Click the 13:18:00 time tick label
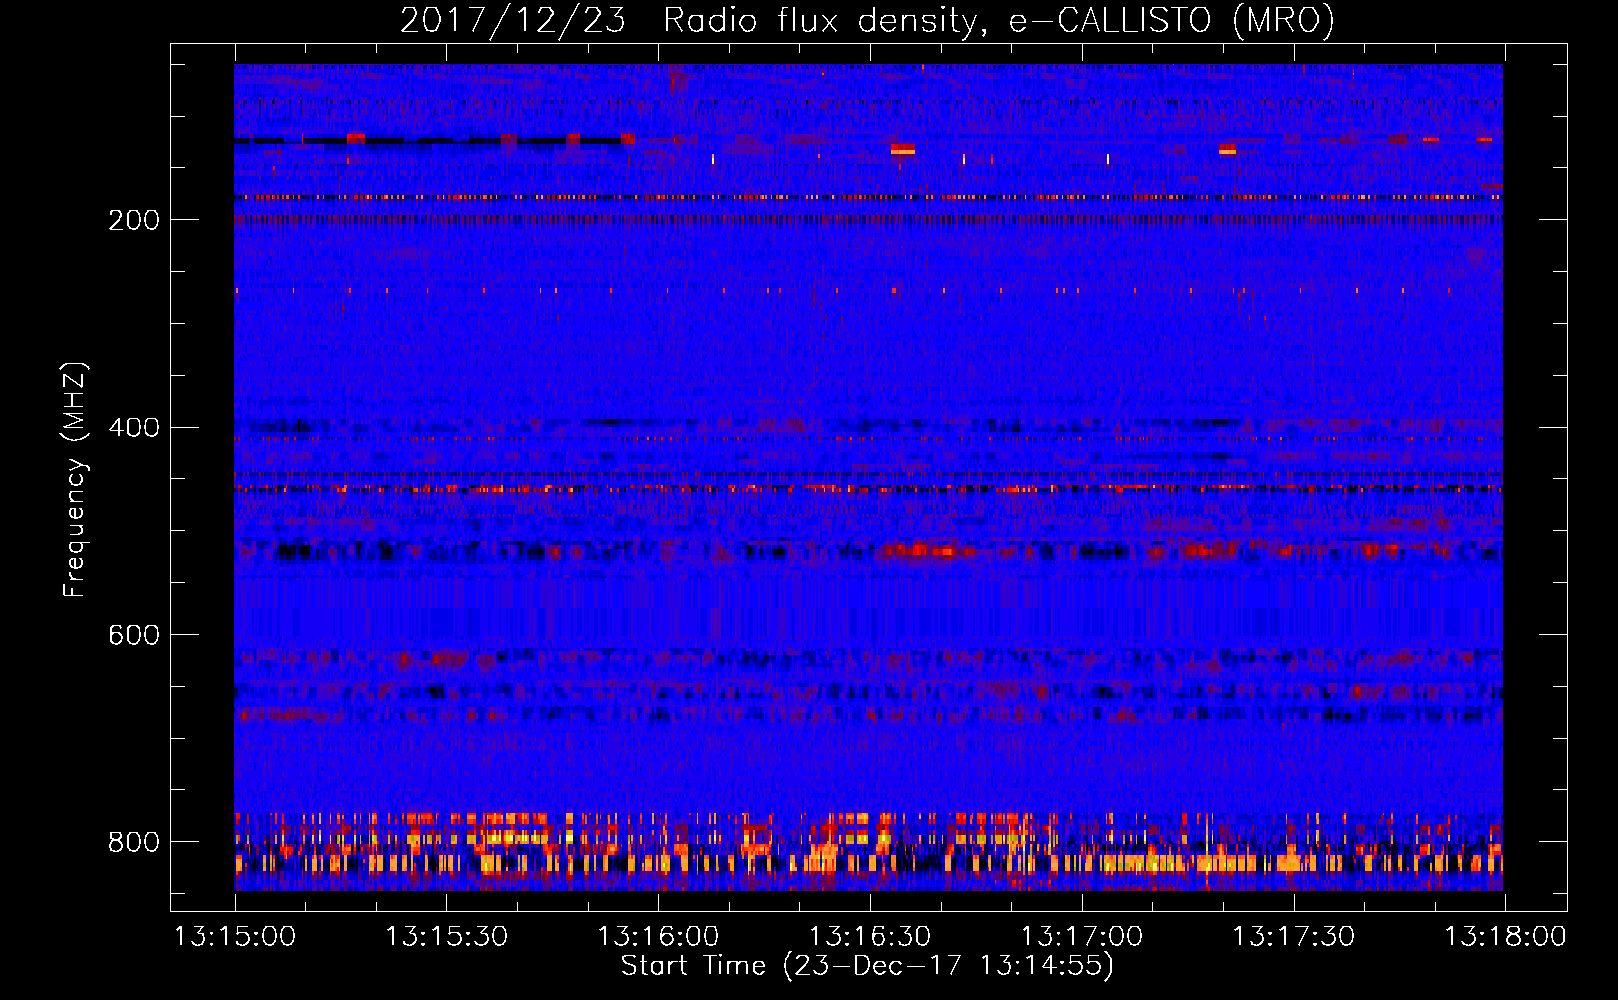Image resolution: width=1618 pixels, height=1000 pixels. click(x=1505, y=936)
